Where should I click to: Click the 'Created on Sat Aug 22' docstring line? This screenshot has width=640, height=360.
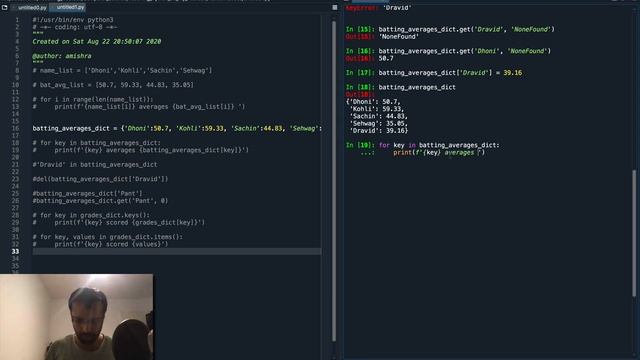point(97,41)
